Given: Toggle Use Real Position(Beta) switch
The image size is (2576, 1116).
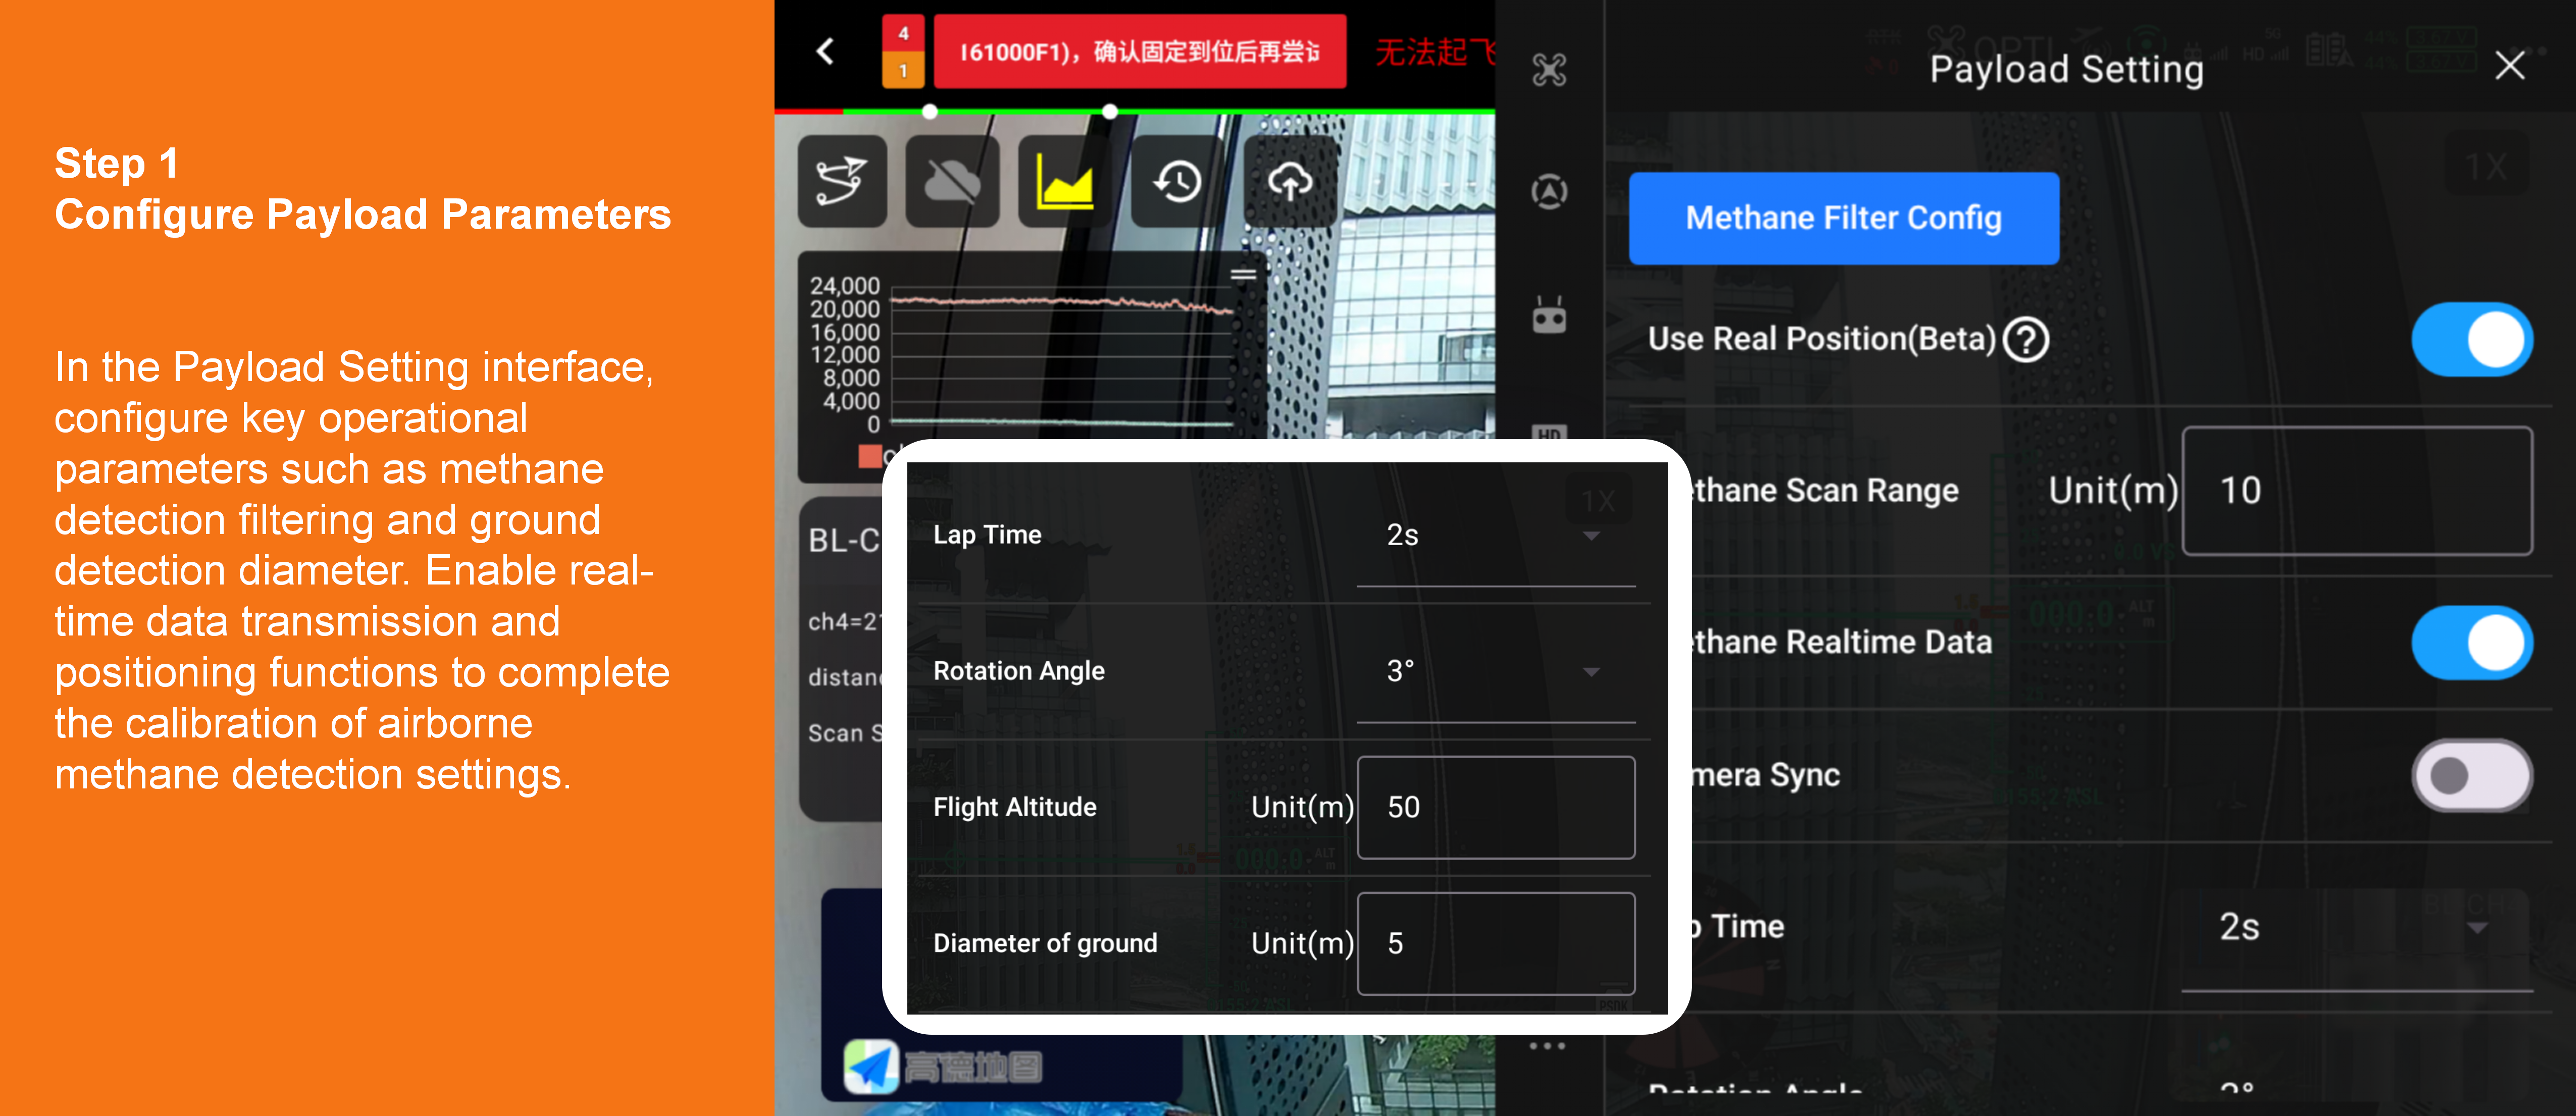Looking at the screenshot, I should coord(2471,339).
